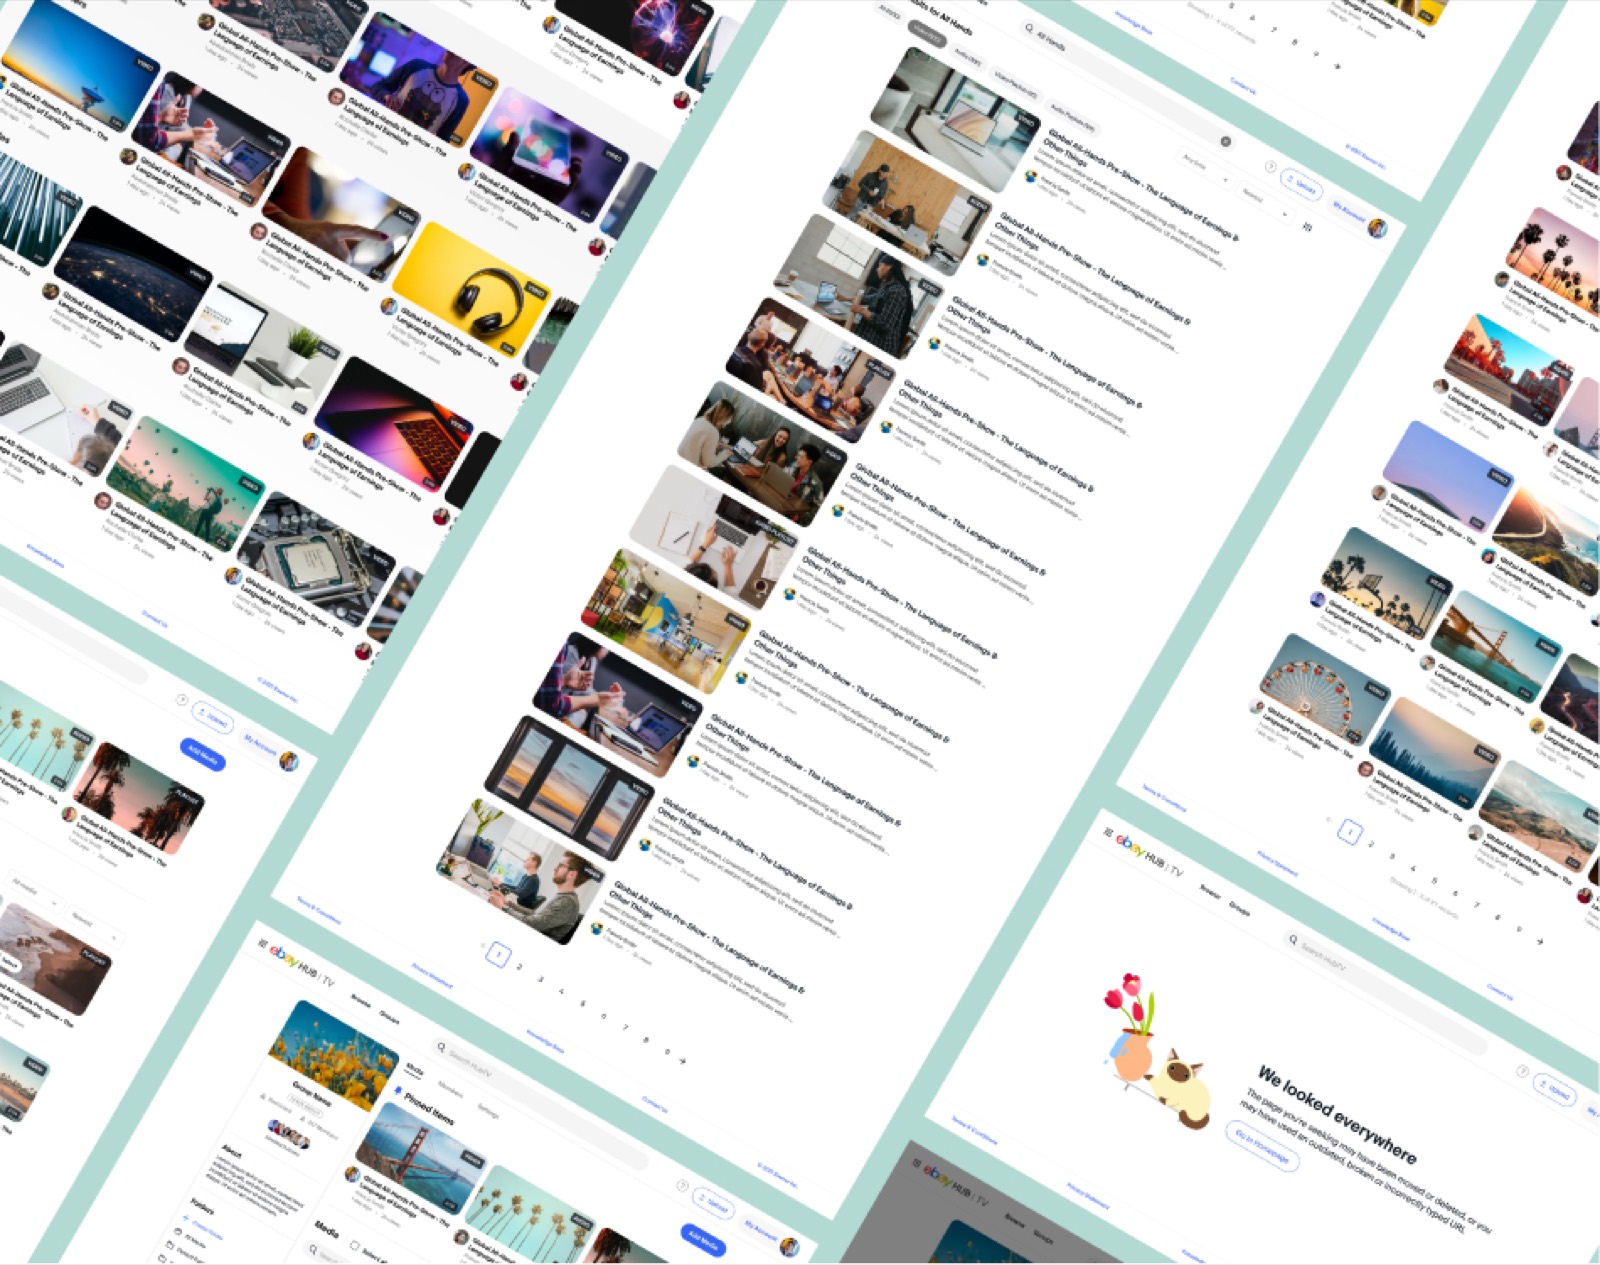This screenshot has width=1600, height=1265.
Task: Click the We looked everywhere heading
Action: click(1336, 1115)
